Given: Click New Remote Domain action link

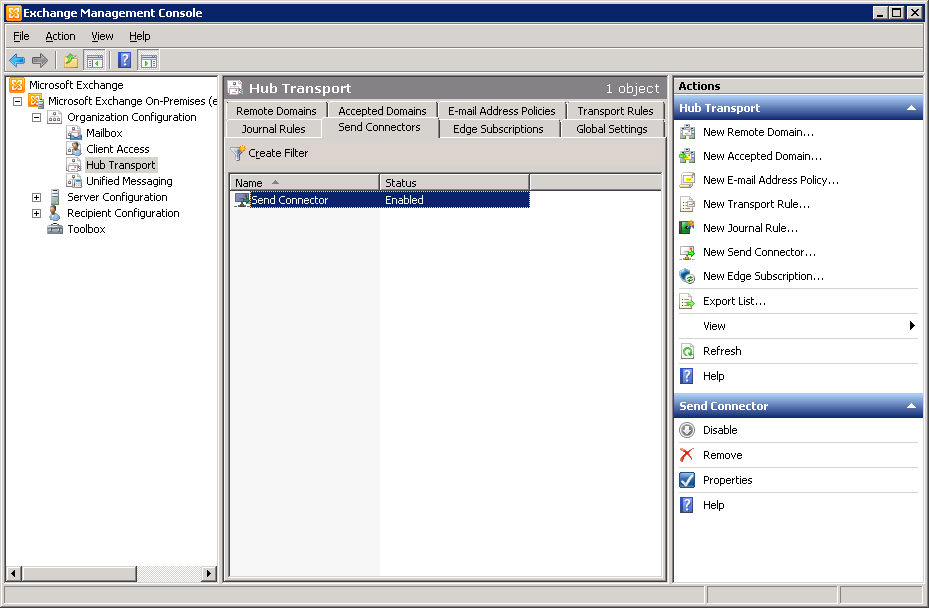Looking at the screenshot, I should click(758, 132).
